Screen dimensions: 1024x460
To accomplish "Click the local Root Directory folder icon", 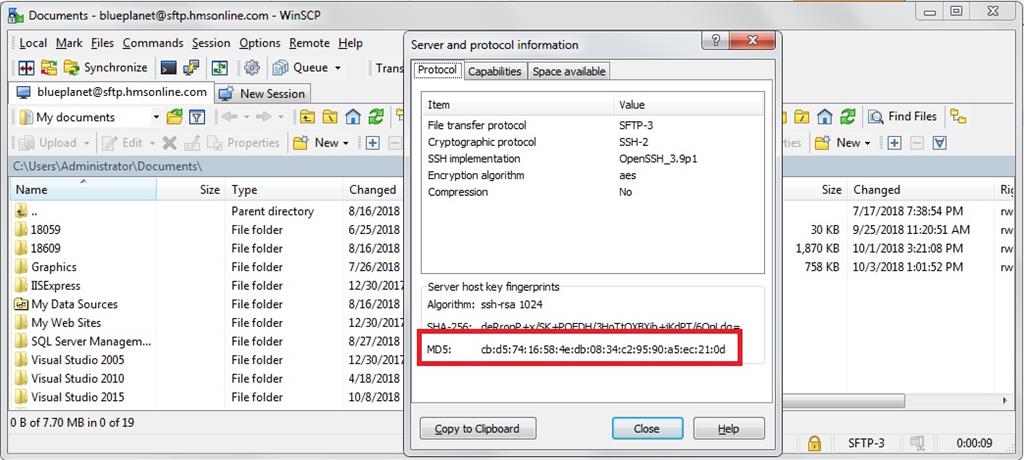I will 330,118.
